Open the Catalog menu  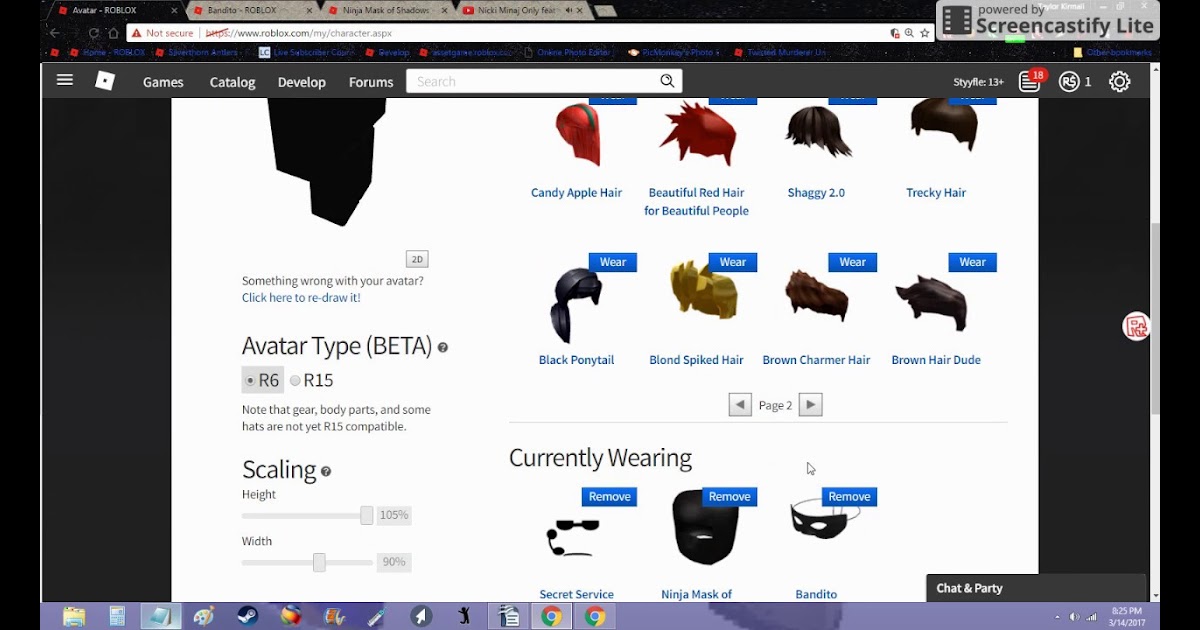[233, 82]
